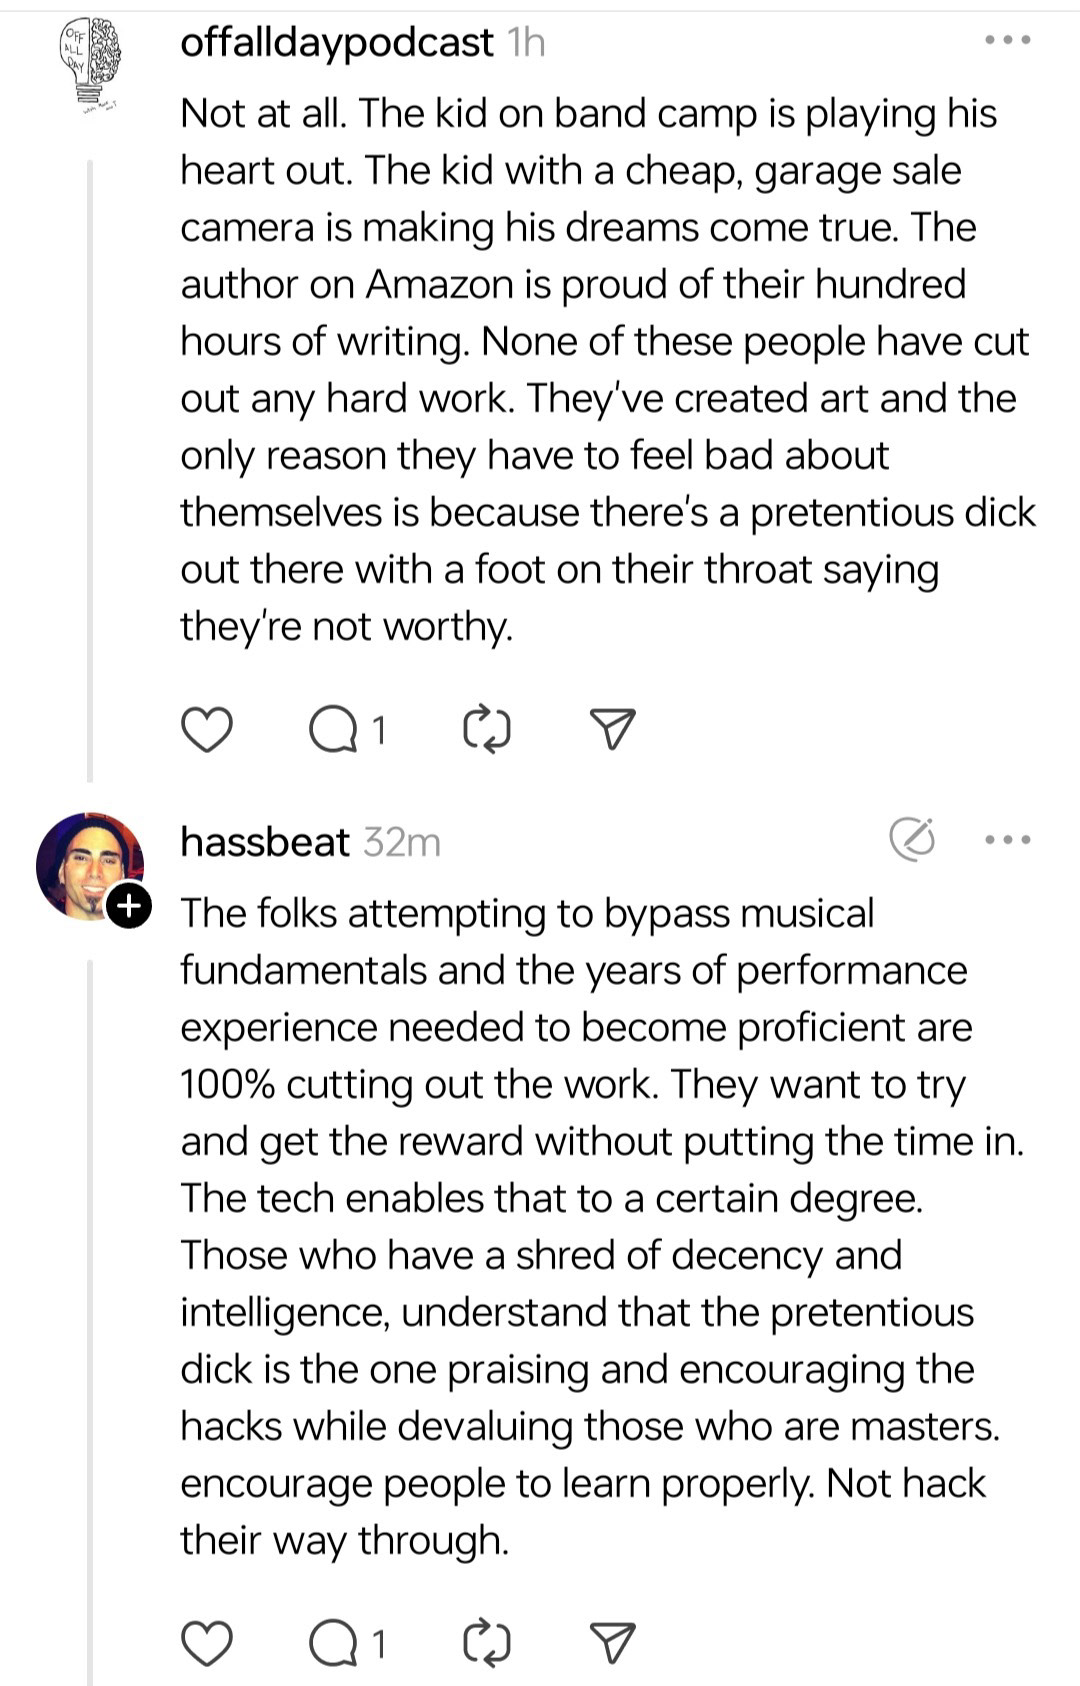Open more options for hassbeat's post
1080x1686 pixels.
pyautogui.click(x=1007, y=840)
